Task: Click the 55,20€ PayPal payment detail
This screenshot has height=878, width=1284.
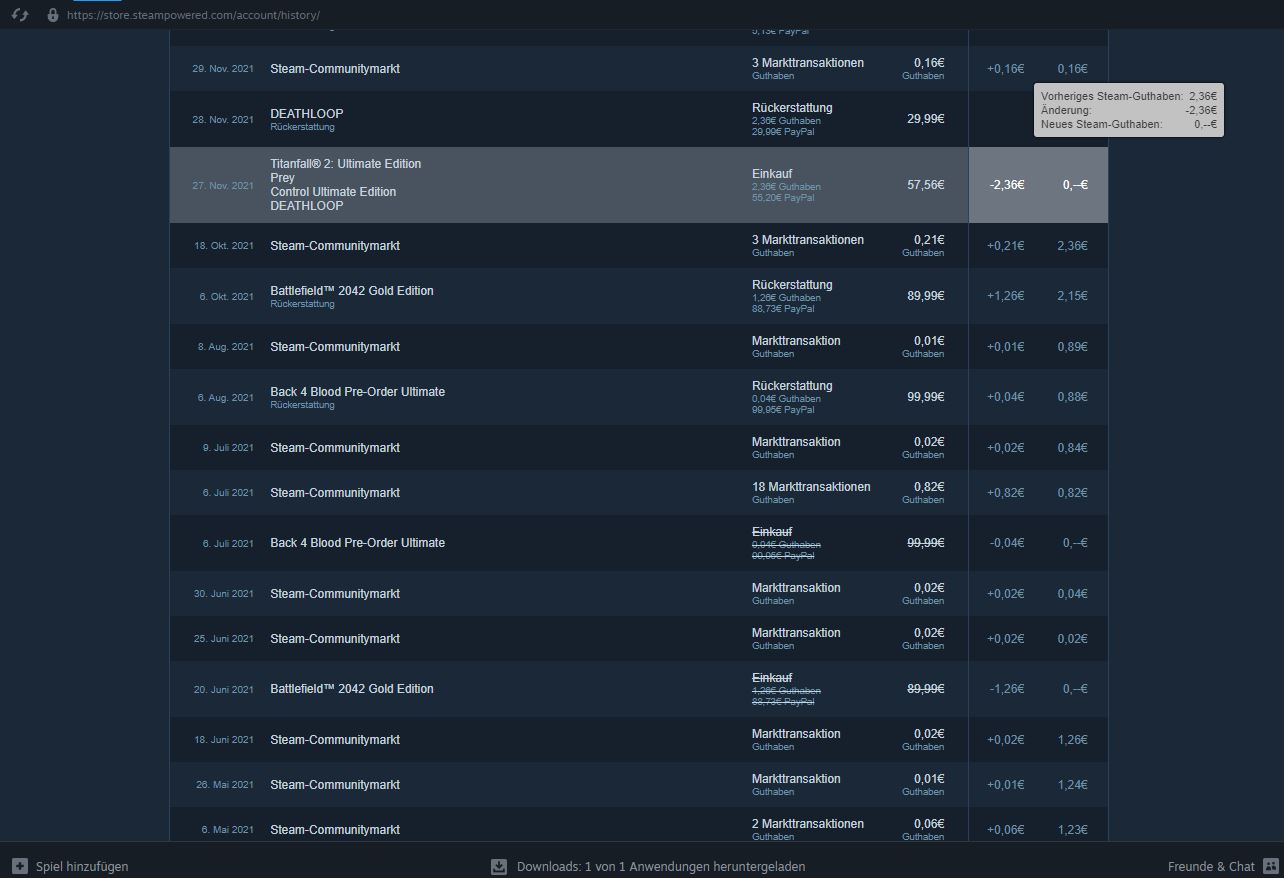Action: point(783,198)
